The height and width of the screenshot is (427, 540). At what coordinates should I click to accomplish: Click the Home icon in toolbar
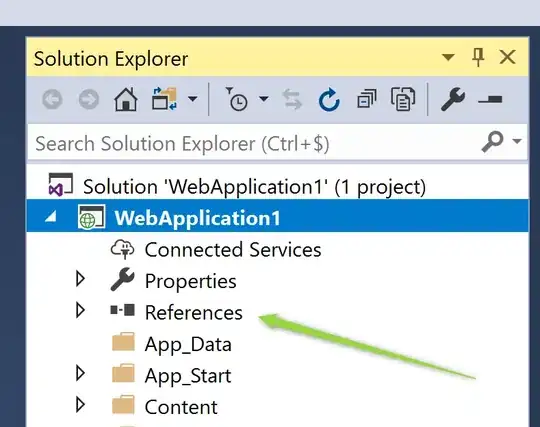[126, 99]
